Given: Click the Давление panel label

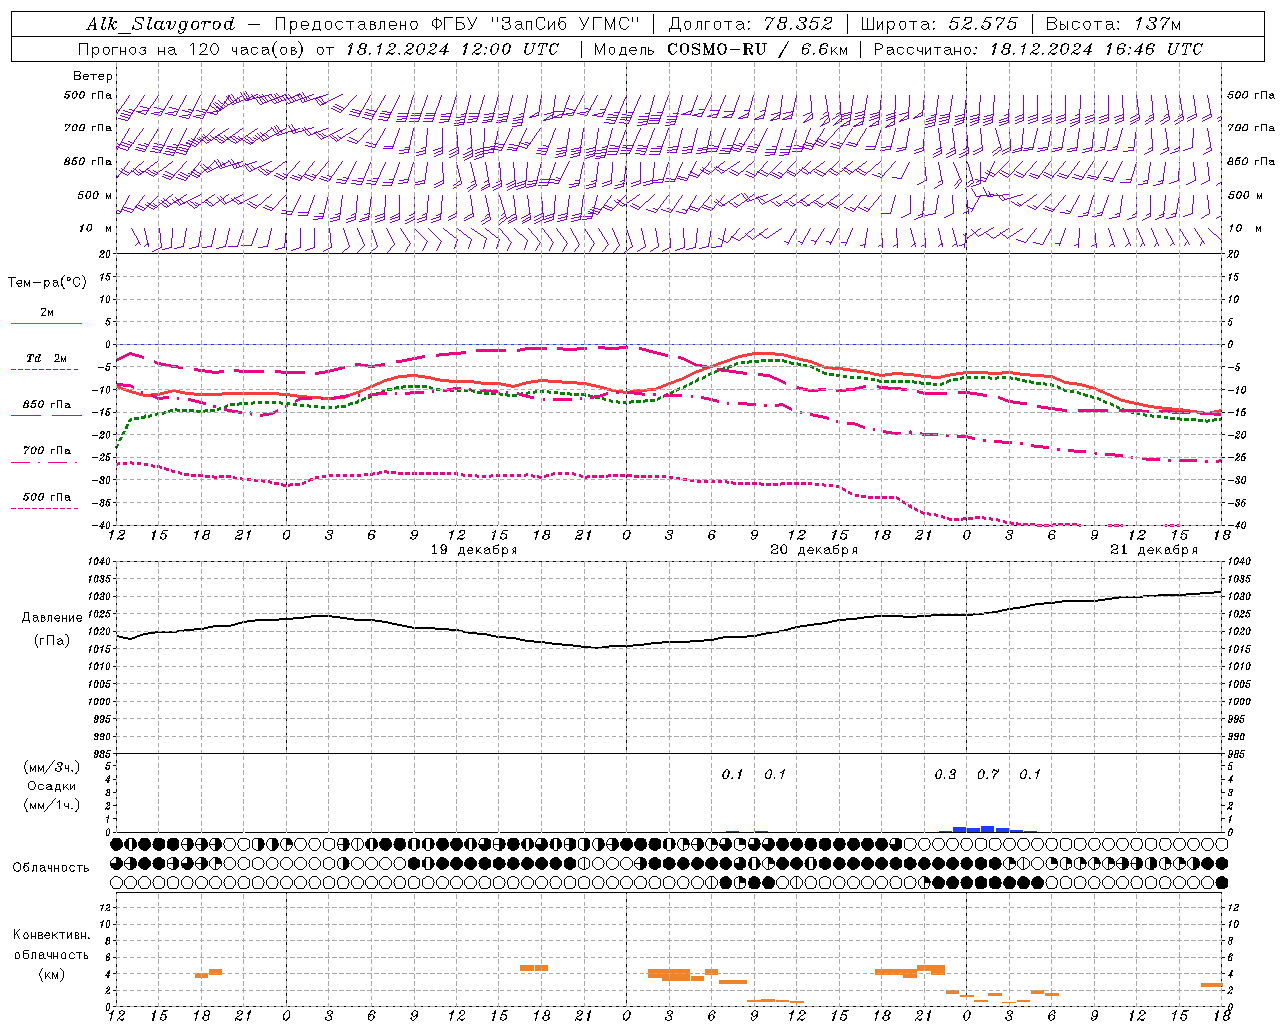Looking at the screenshot, I should coord(52,618).
